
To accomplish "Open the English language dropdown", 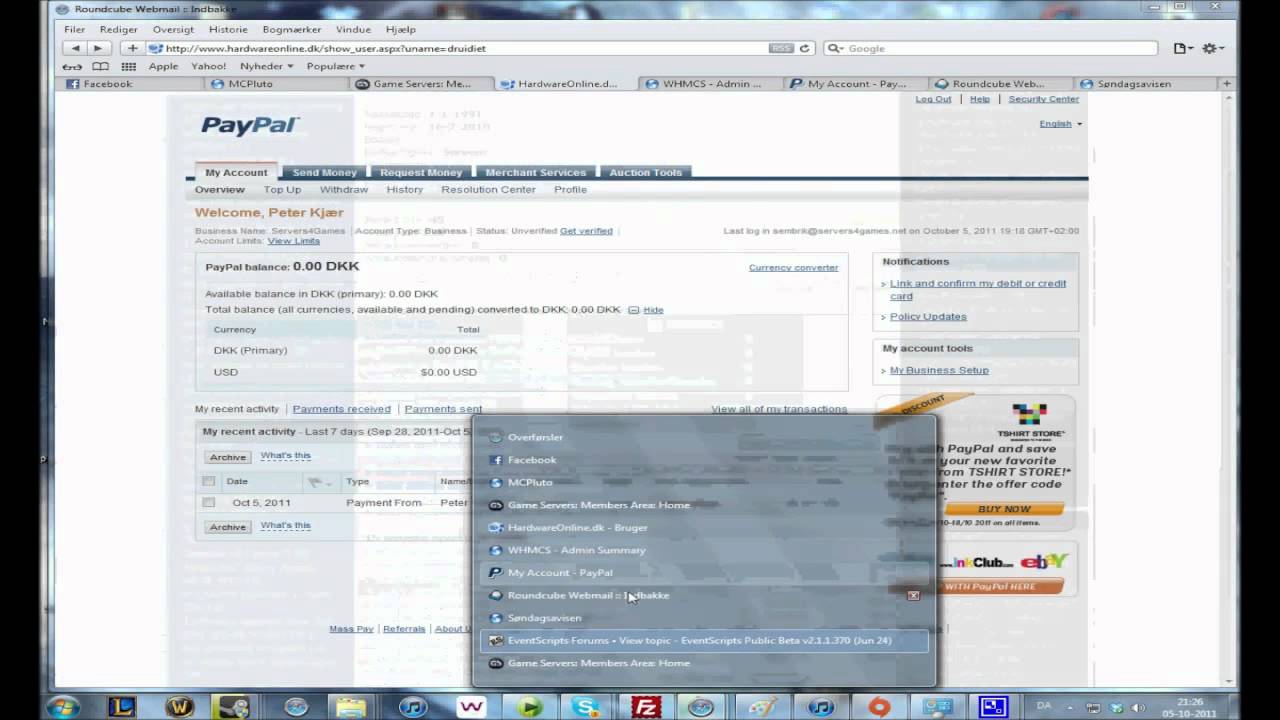I will coord(1060,123).
